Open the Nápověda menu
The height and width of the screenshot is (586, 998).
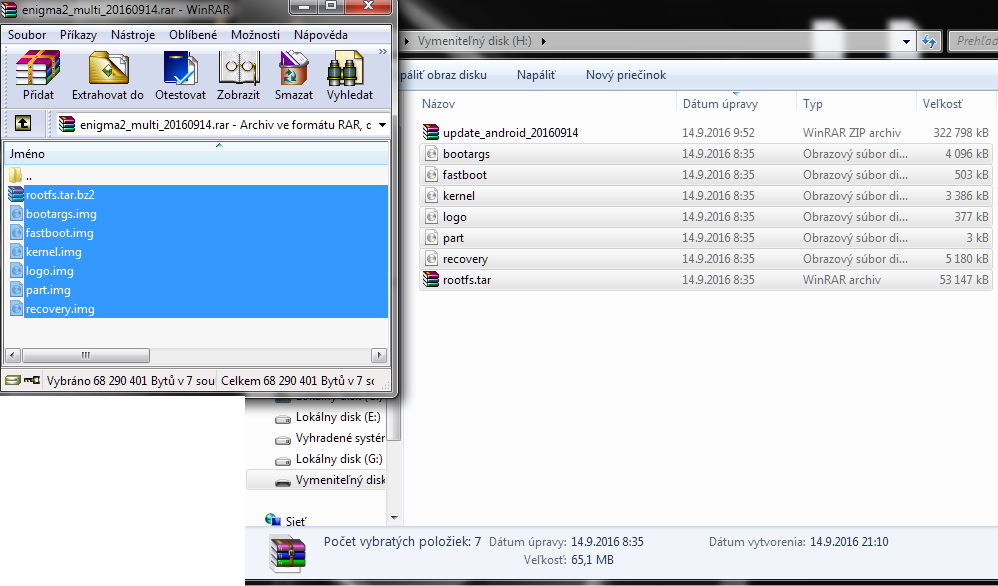coord(321,35)
